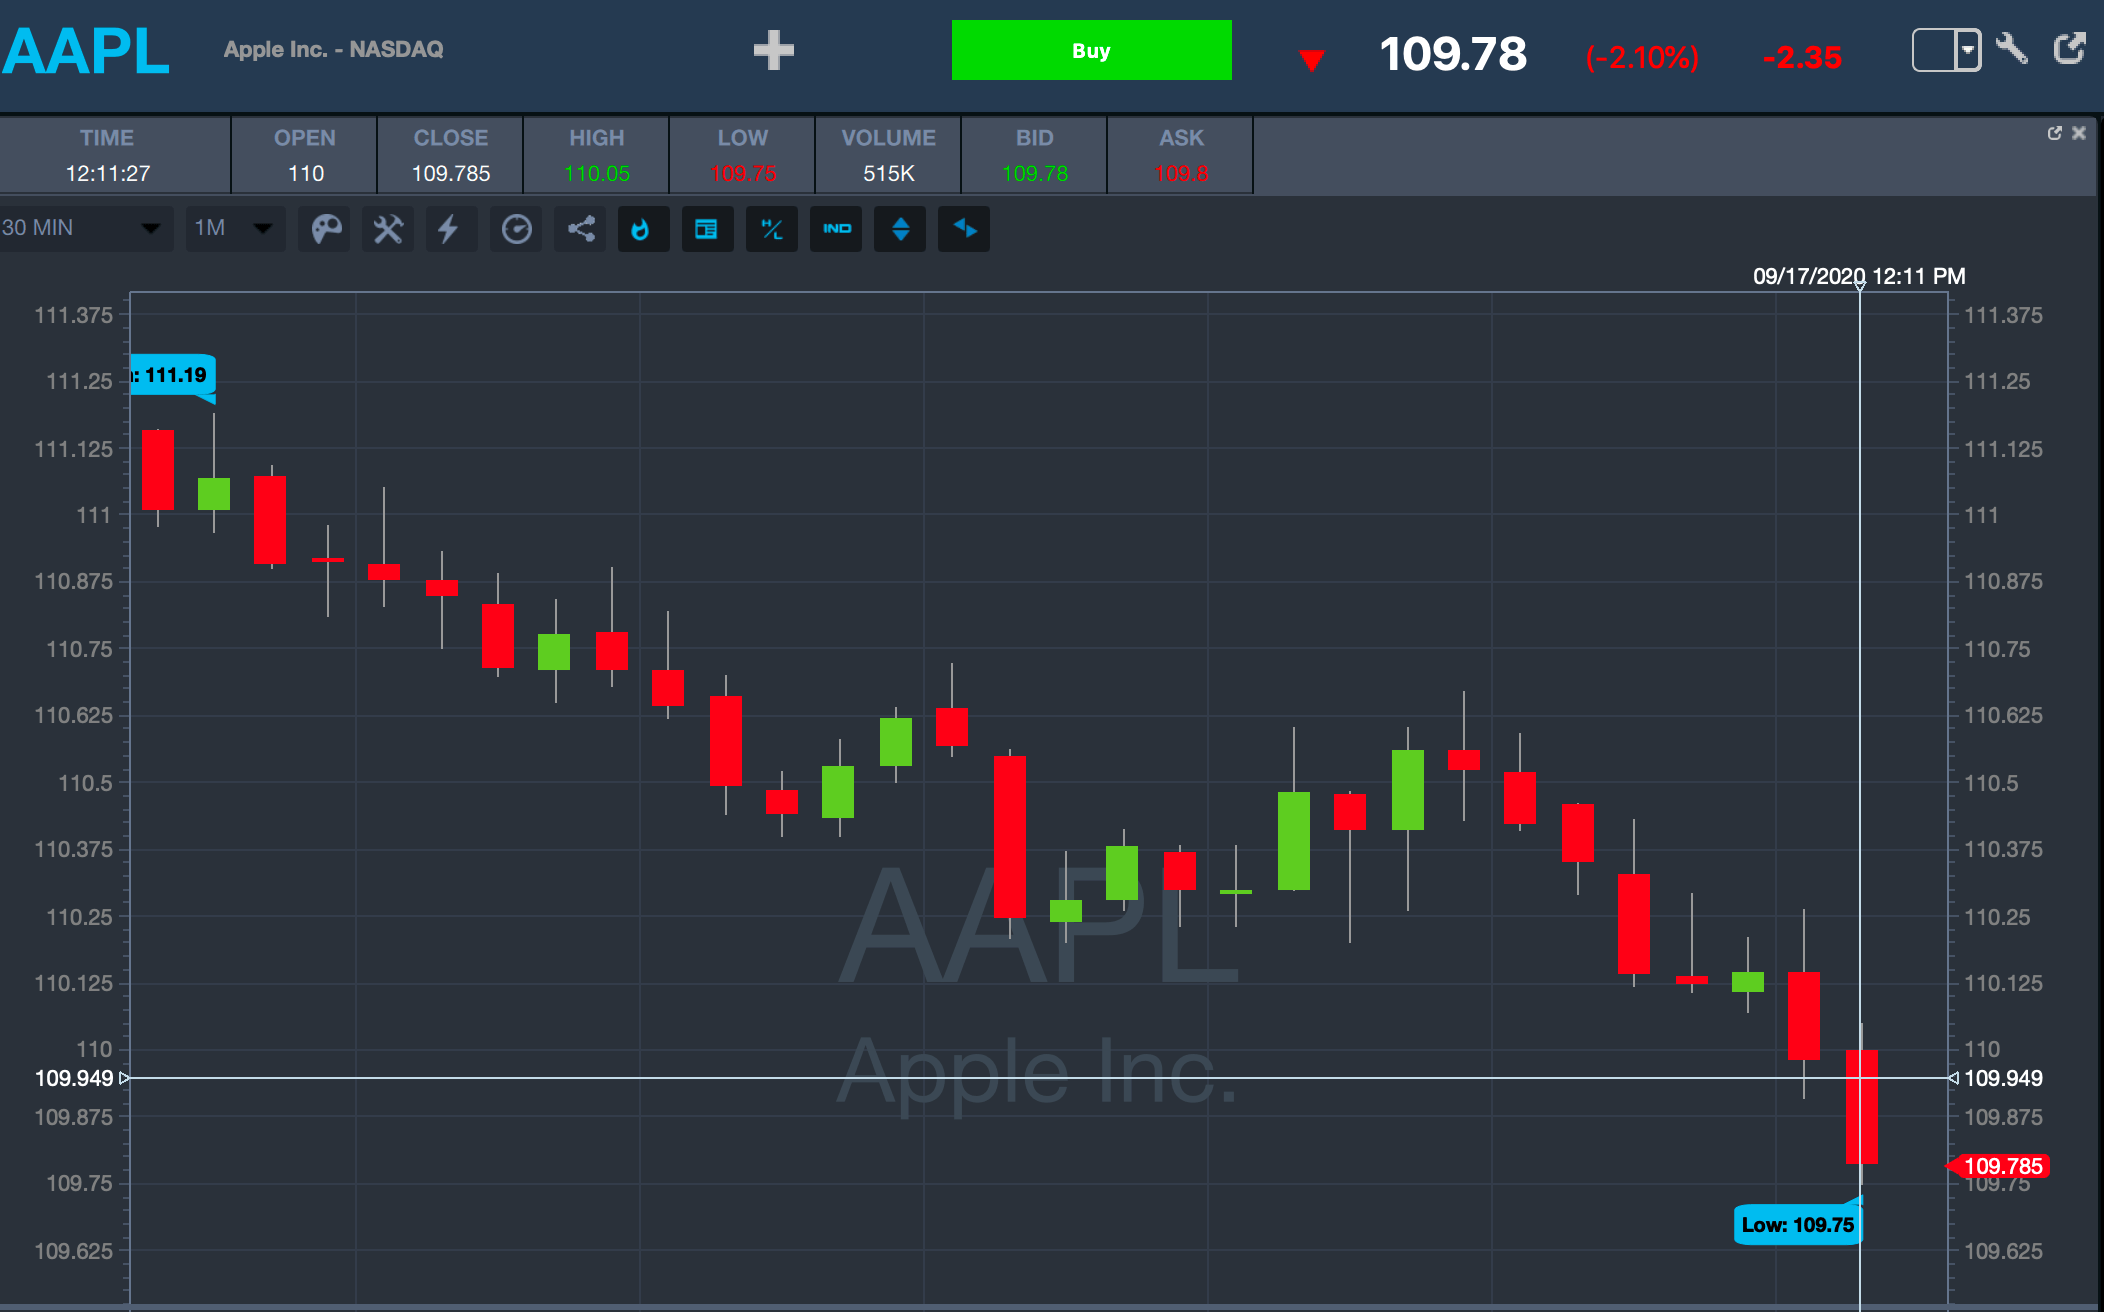Close the quote data panel
This screenshot has height=1312, width=2104.
tap(2079, 133)
